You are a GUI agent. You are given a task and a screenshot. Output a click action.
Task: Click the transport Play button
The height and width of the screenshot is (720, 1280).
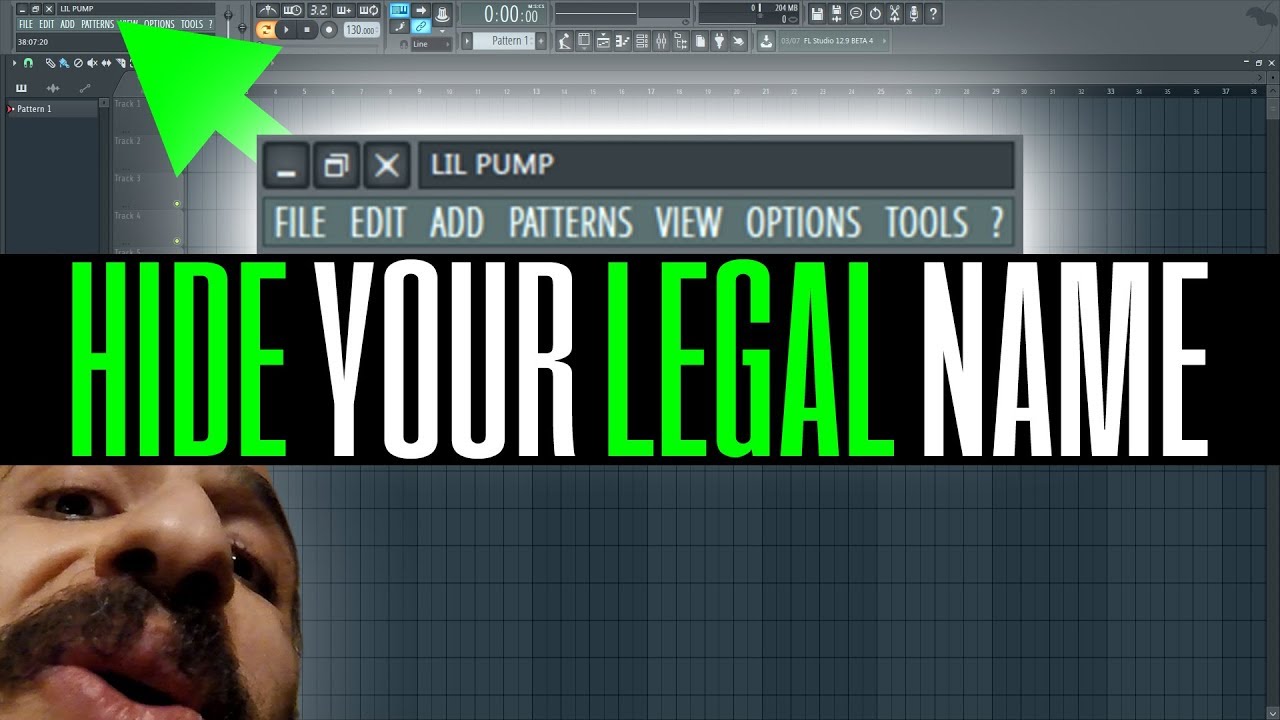tap(287, 30)
